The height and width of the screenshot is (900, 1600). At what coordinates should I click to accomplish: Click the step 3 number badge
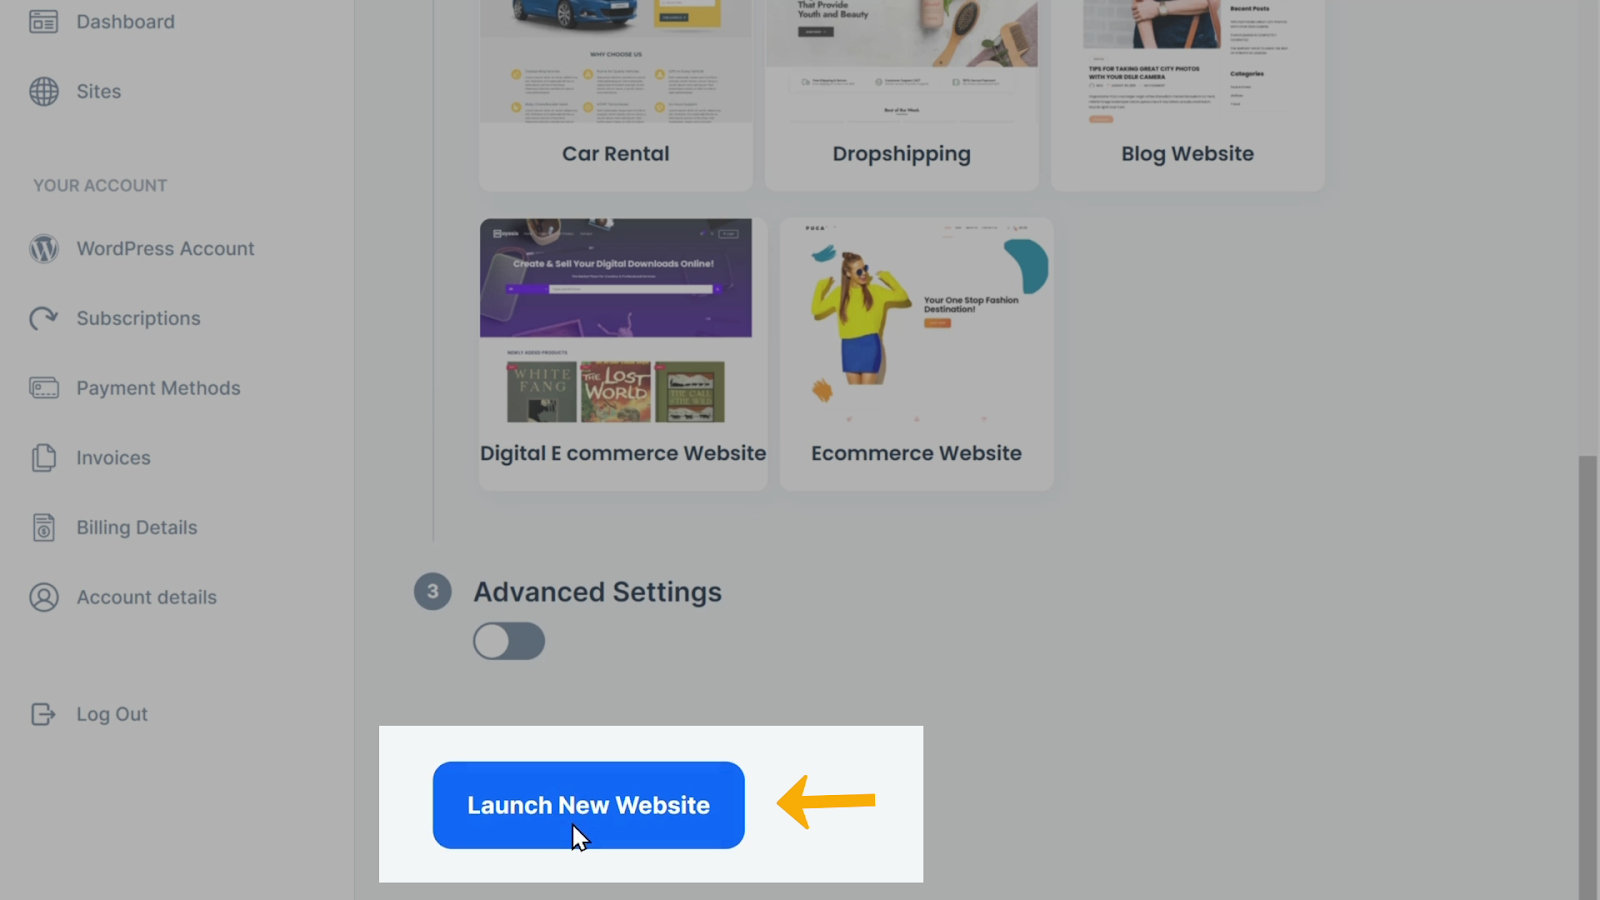(x=433, y=591)
